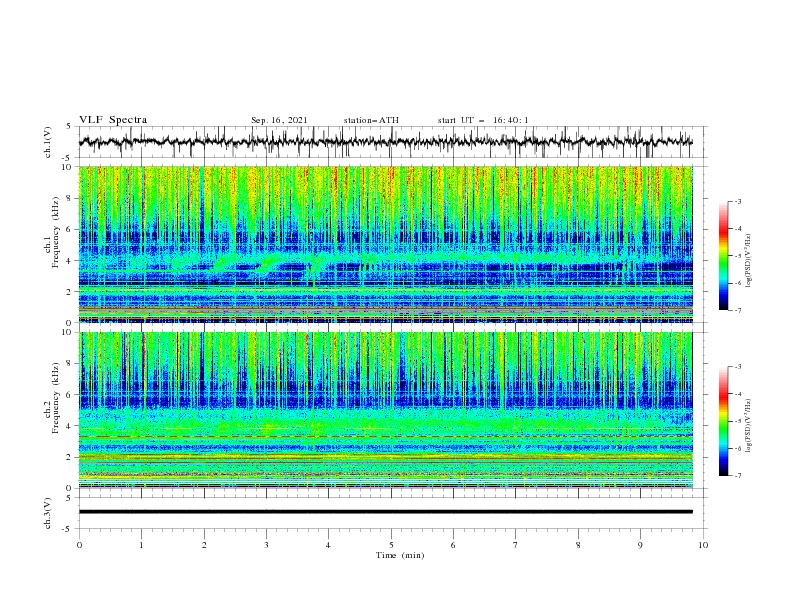This screenshot has width=792, height=612.
Task: Click ch.2 frequency axis tick "8"
Action: pyautogui.click(x=71, y=364)
